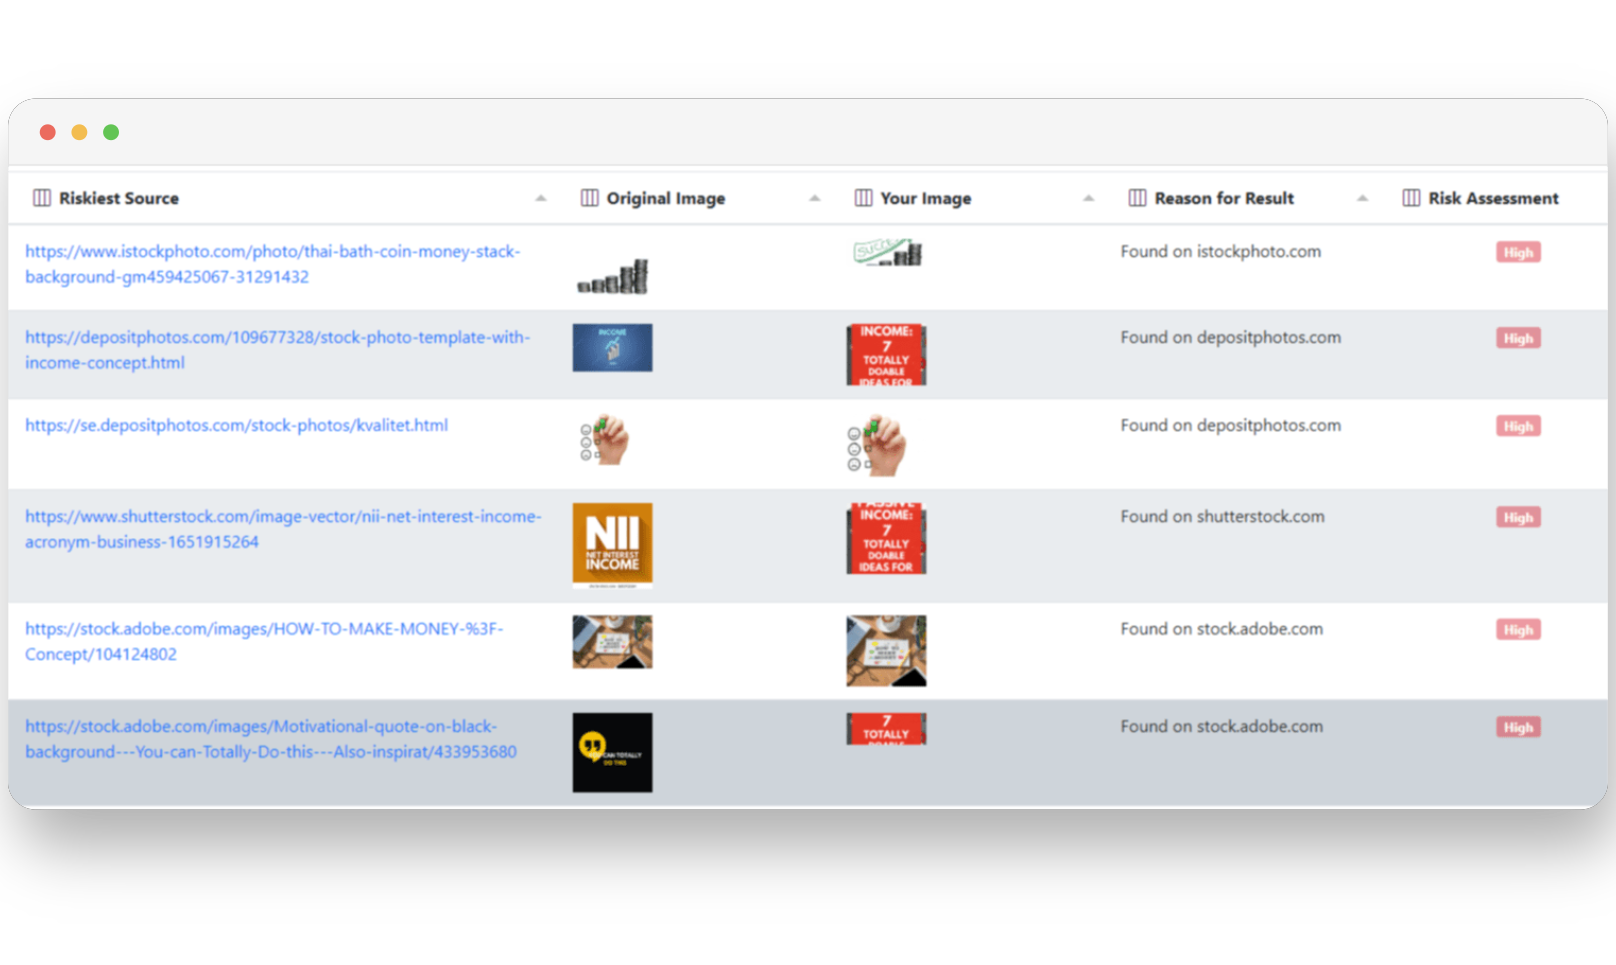Sort the Reason for Result column arrow
Viewport: 1616px width, 965px height.
click(x=1362, y=198)
